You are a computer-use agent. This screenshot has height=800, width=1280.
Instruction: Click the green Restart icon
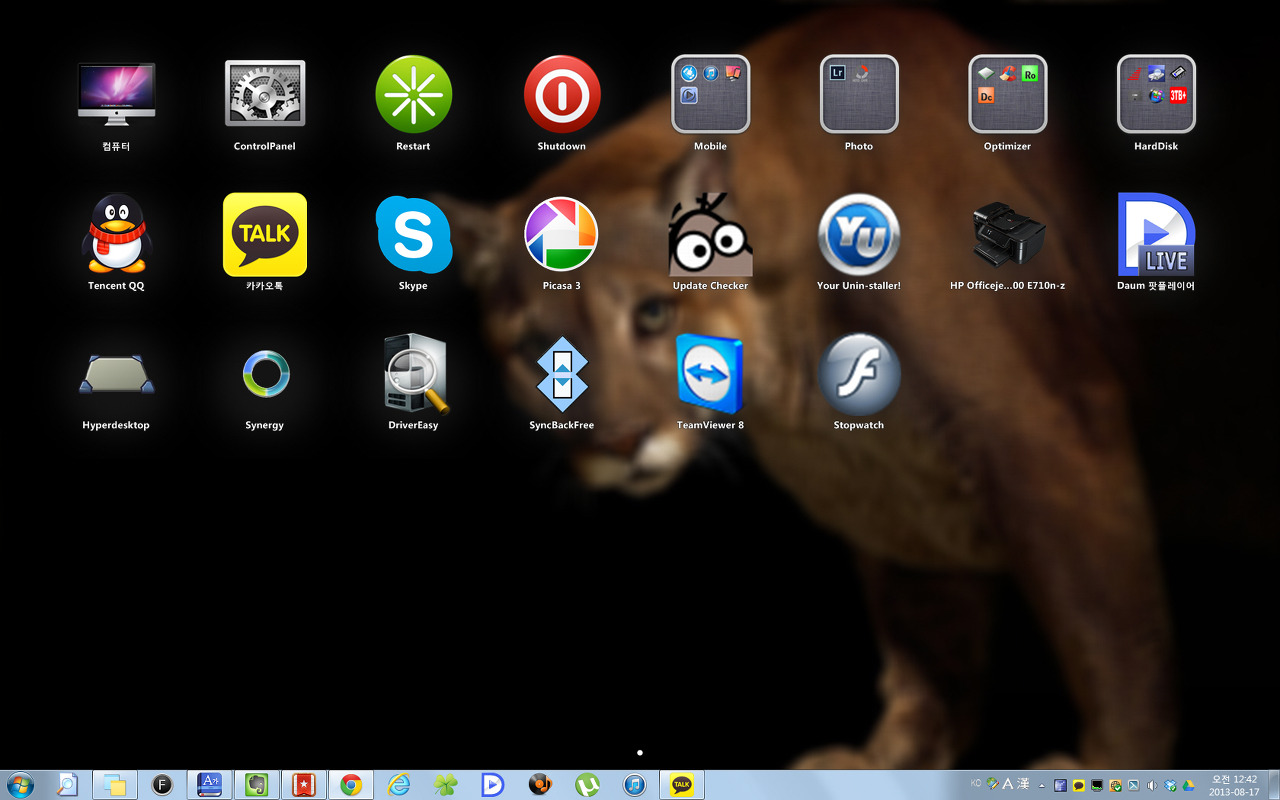click(x=413, y=94)
